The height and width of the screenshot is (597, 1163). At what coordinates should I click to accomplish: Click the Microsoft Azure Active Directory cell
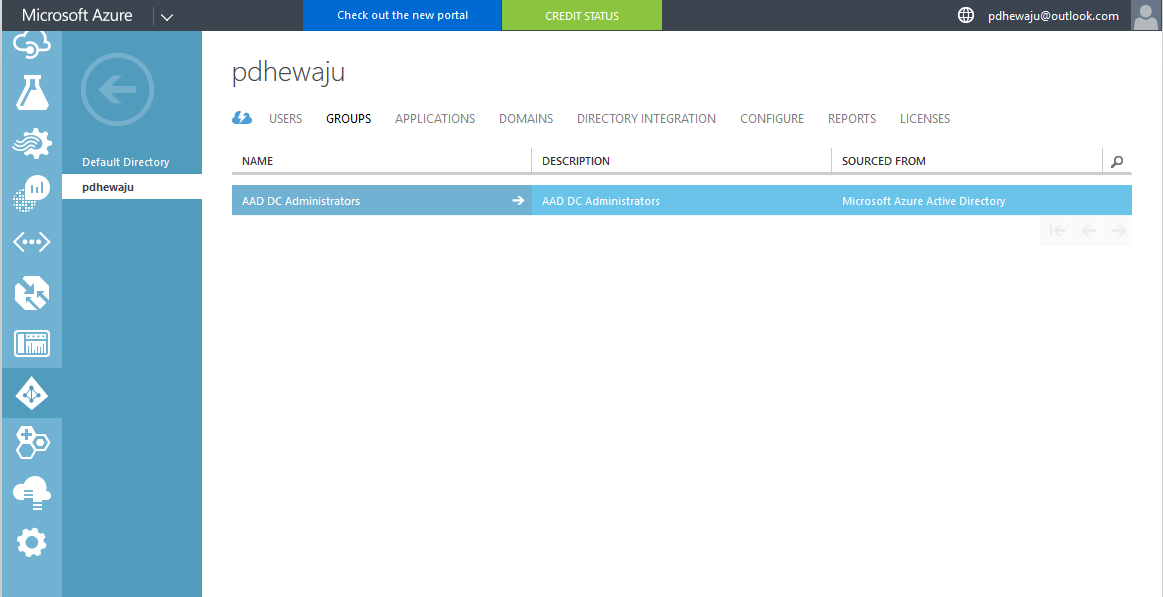pyautogui.click(x=923, y=201)
